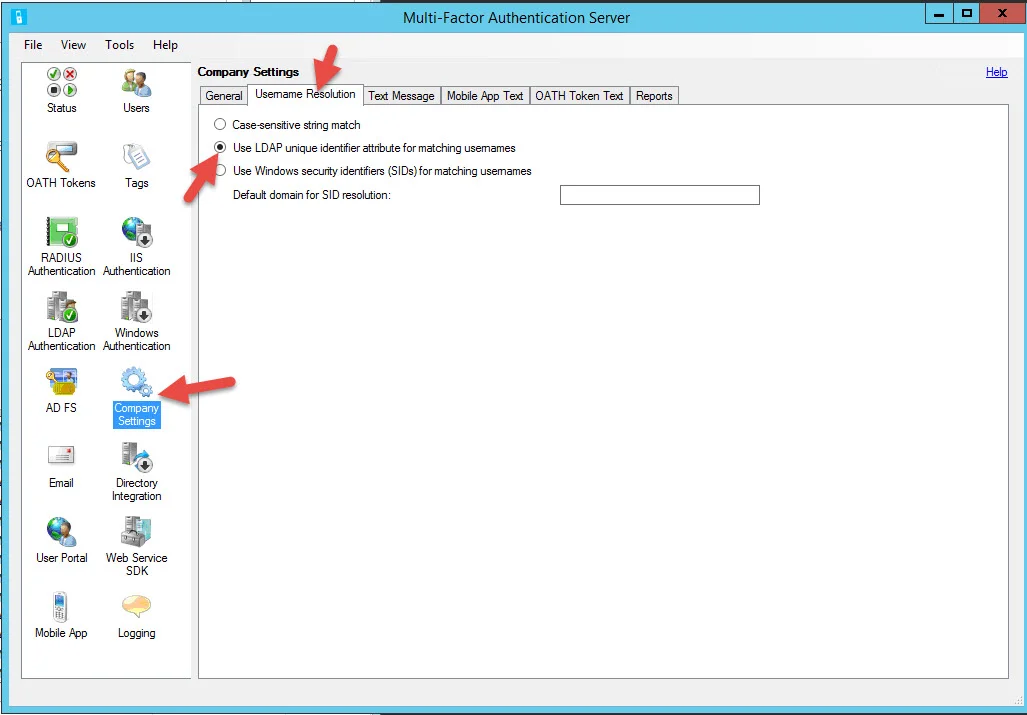Open the User Portal icon
The width and height of the screenshot is (1027, 715).
[x=62, y=532]
